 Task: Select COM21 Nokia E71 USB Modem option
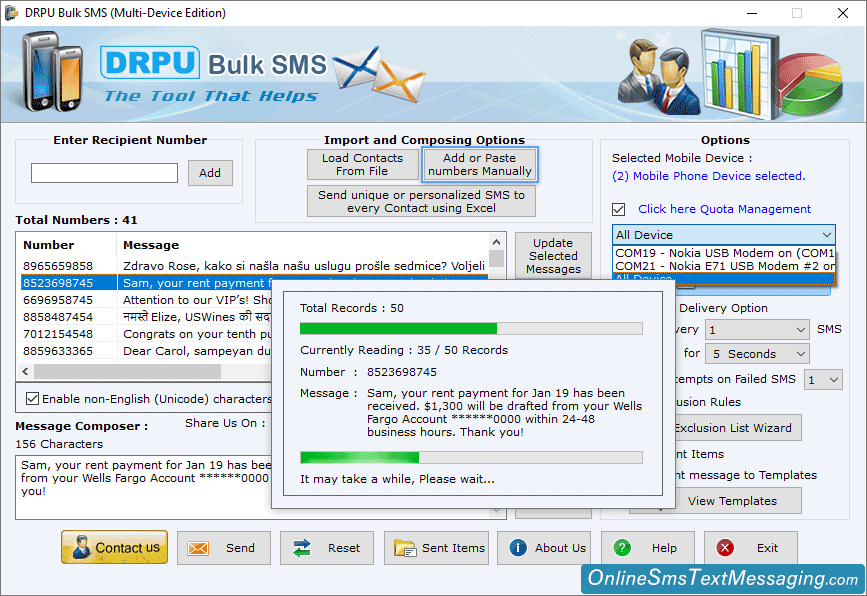[x=724, y=266]
